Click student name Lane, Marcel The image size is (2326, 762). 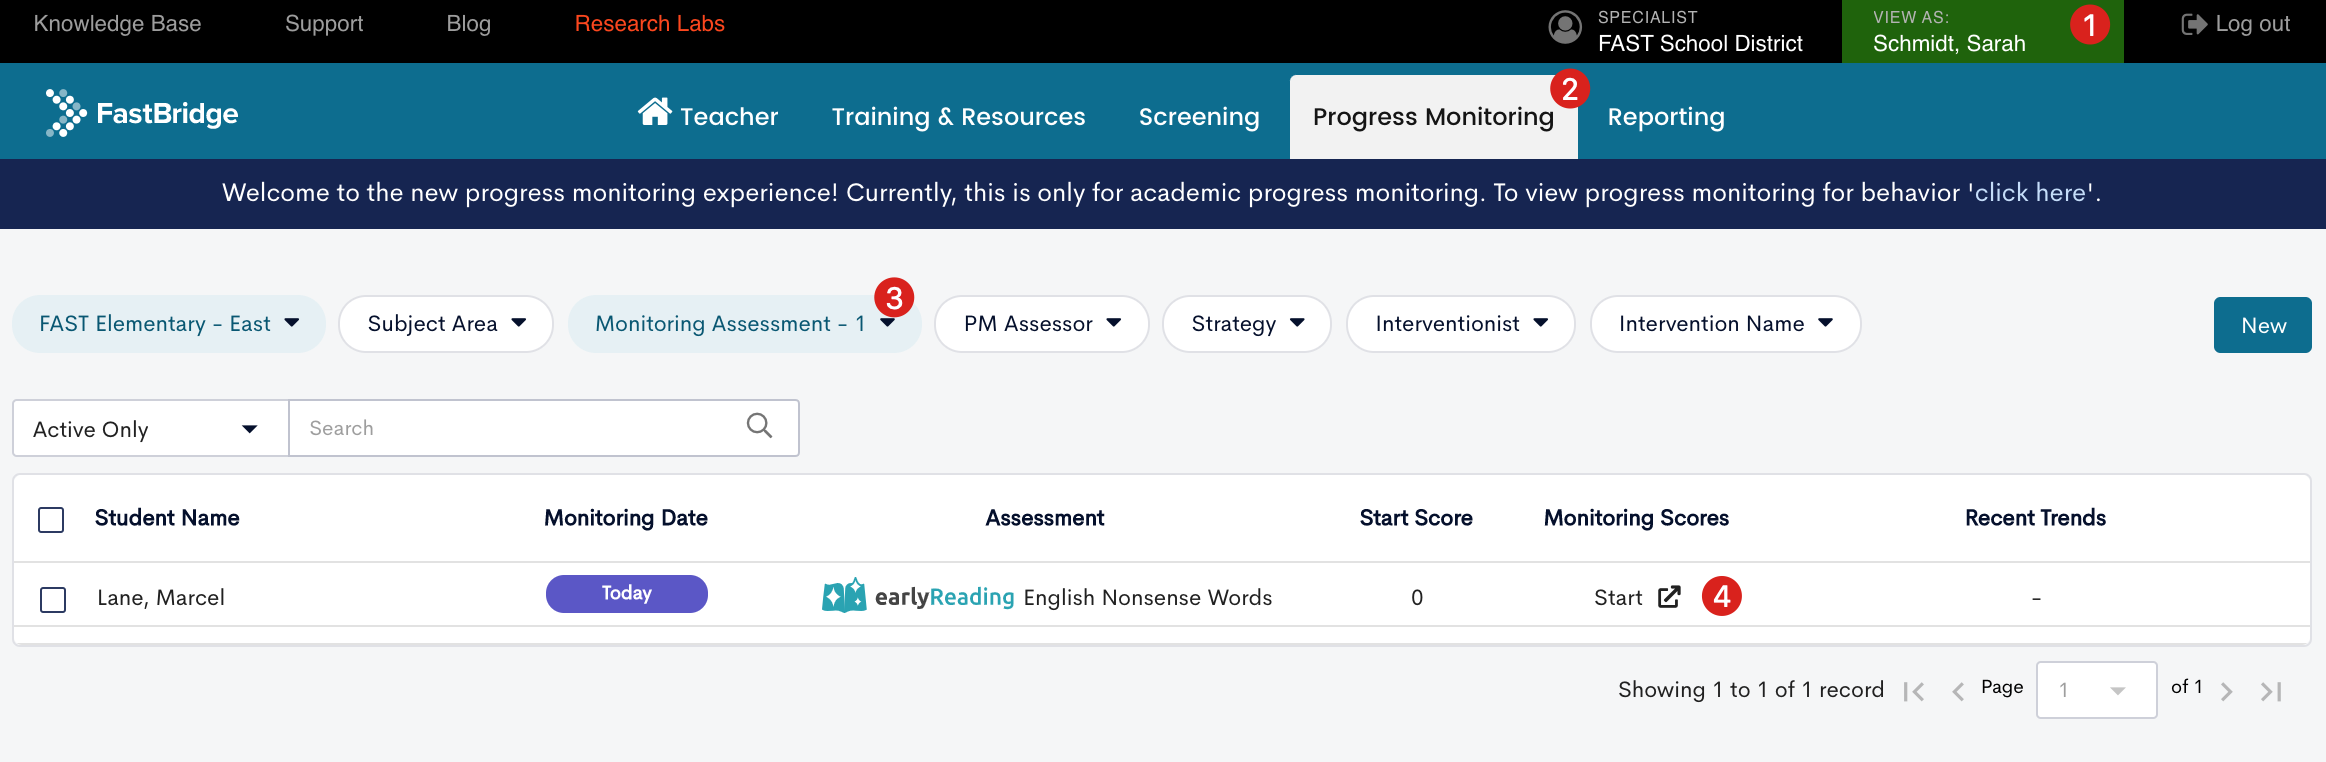click(x=161, y=598)
